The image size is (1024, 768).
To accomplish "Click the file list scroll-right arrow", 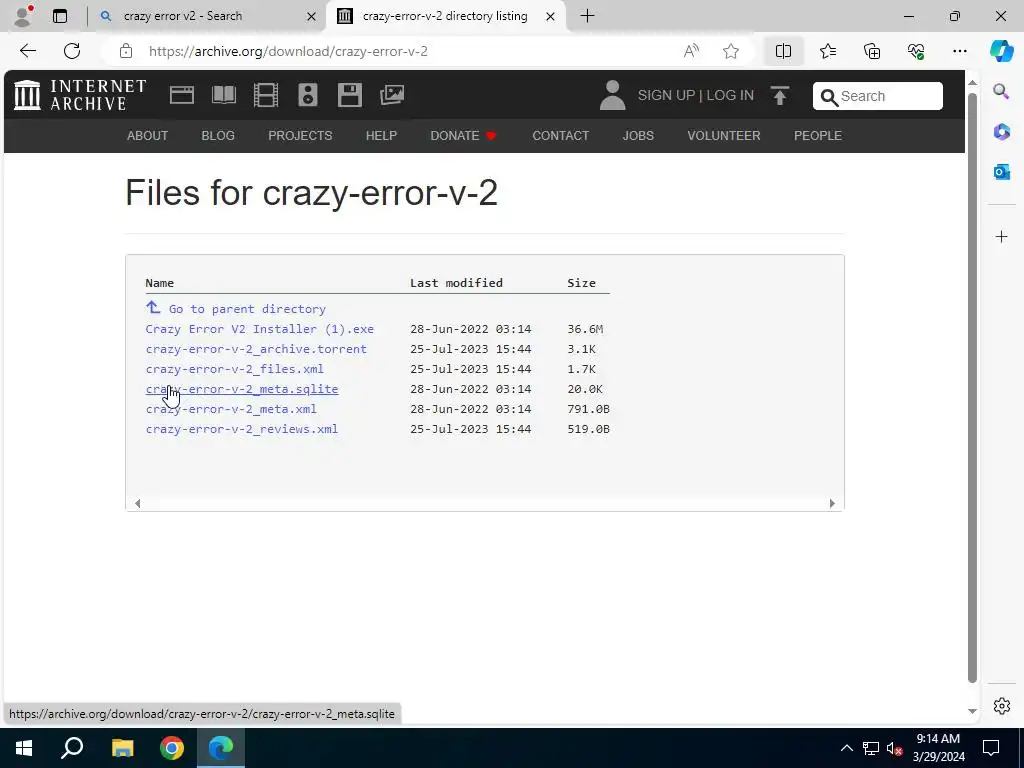I will [x=832, y=504].
